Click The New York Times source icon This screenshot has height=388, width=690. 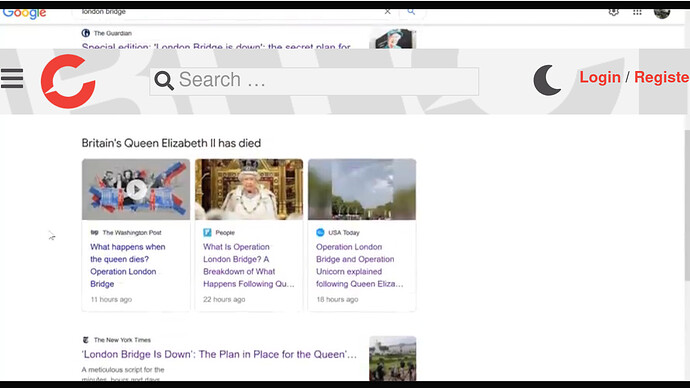pos(86,340)
